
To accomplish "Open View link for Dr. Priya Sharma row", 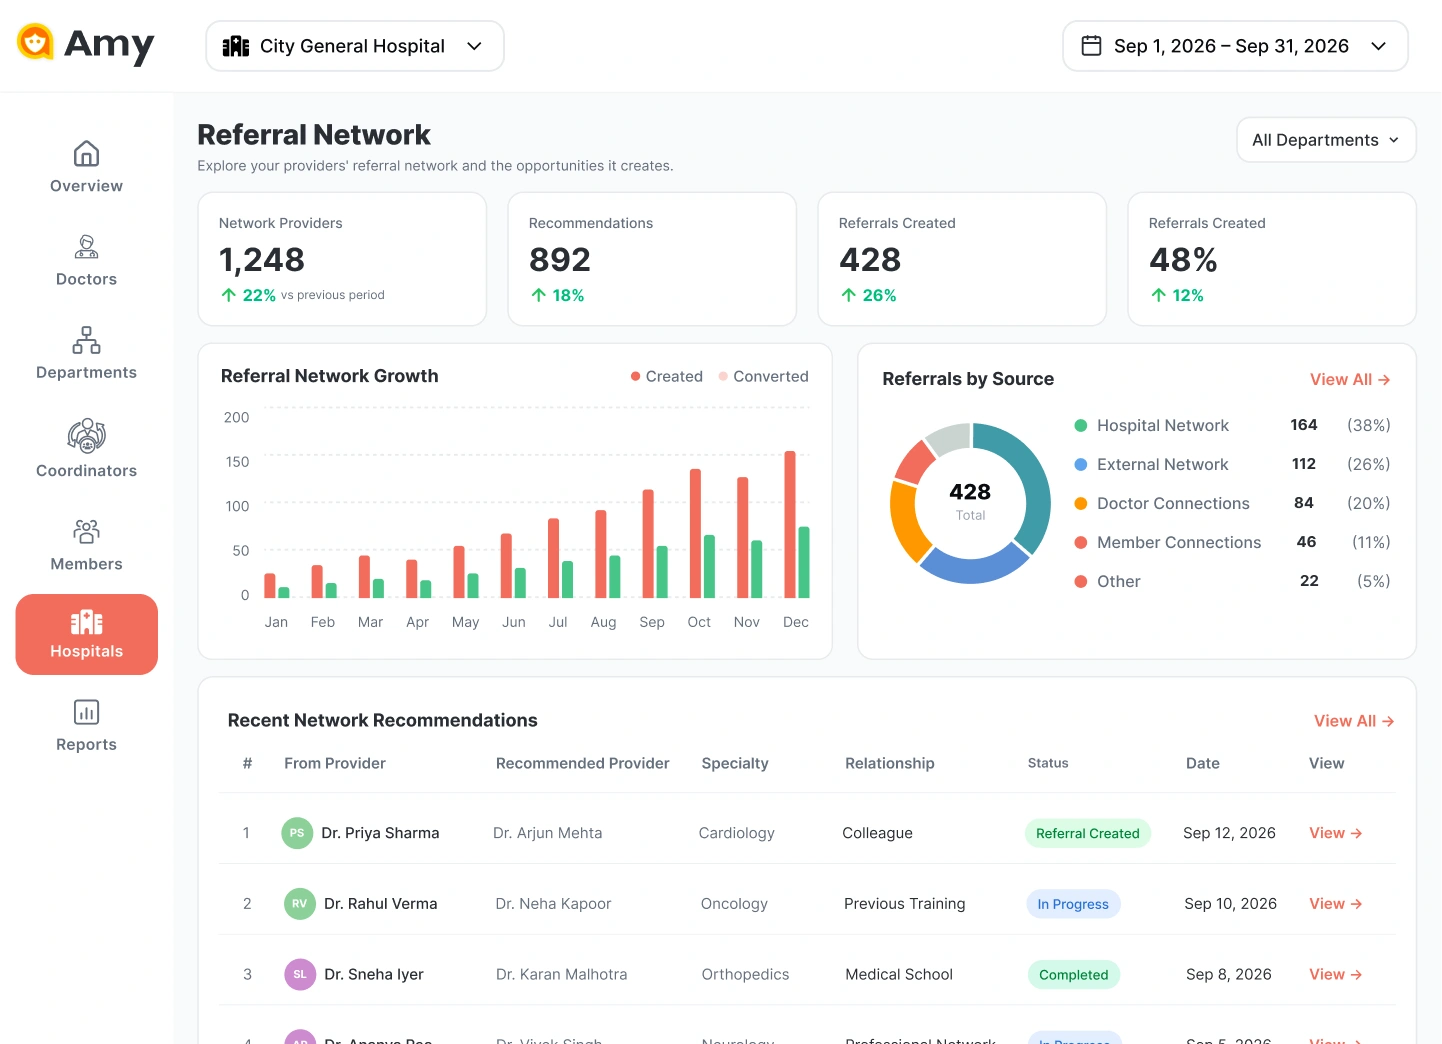I will click(1336, 833).
